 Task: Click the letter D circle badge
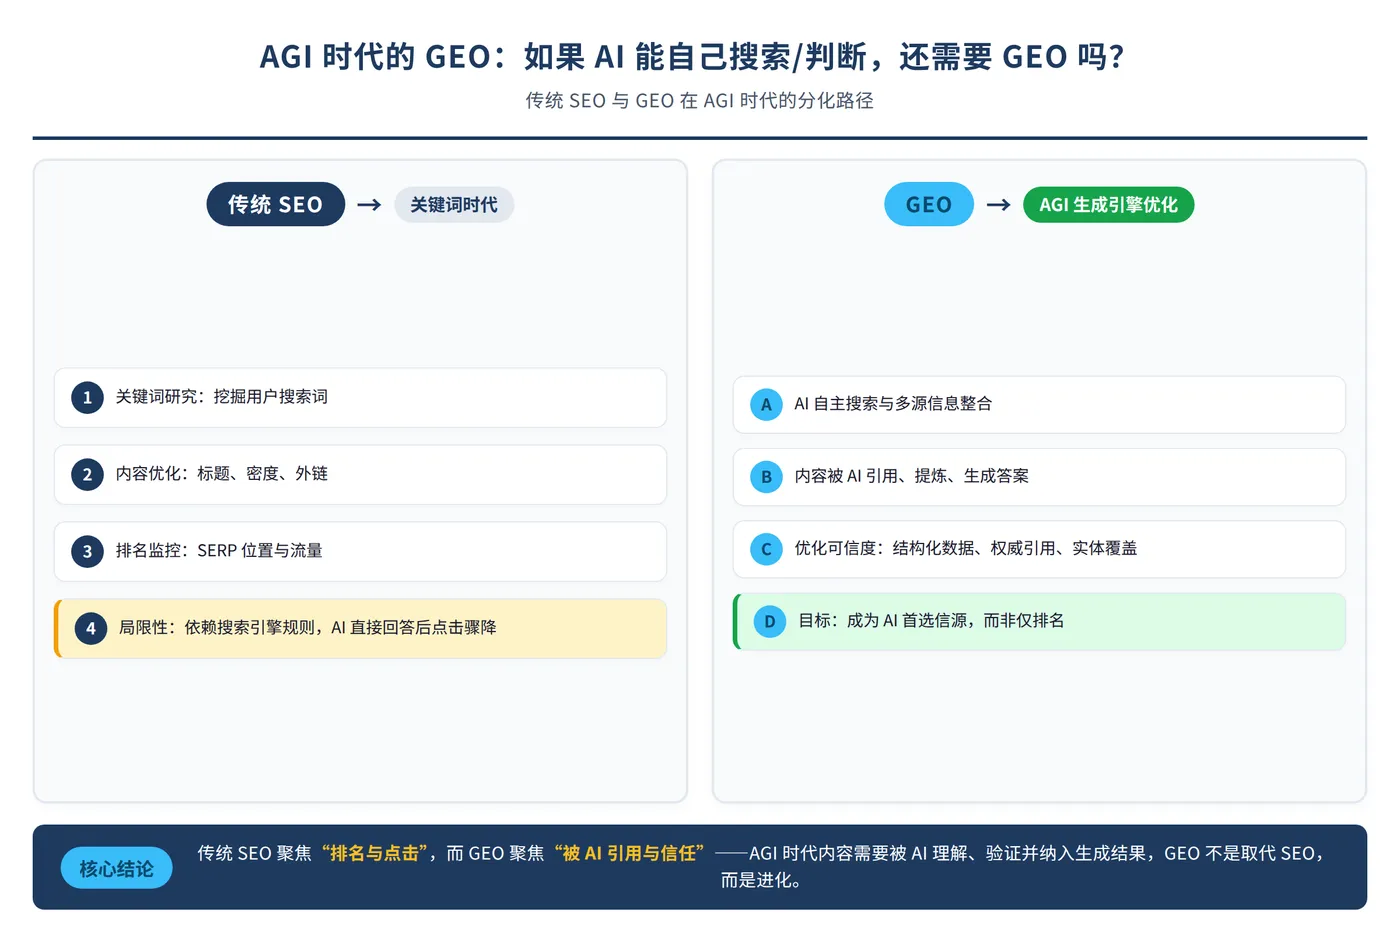(x=769, y=622)
